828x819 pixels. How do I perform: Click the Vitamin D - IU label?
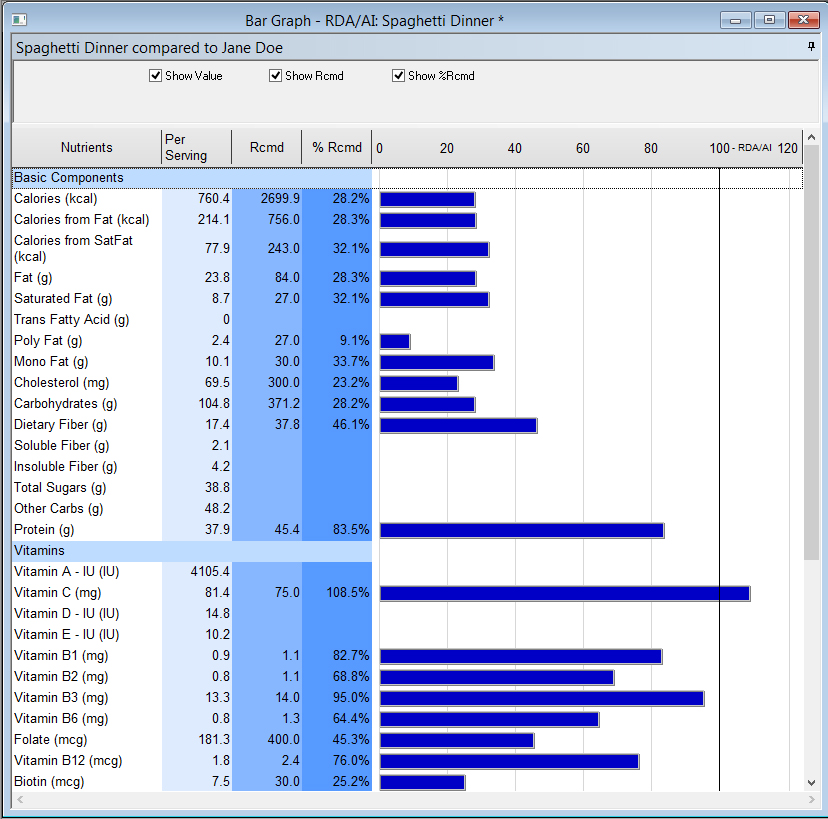pyautogui.click(x=67, y=614)
